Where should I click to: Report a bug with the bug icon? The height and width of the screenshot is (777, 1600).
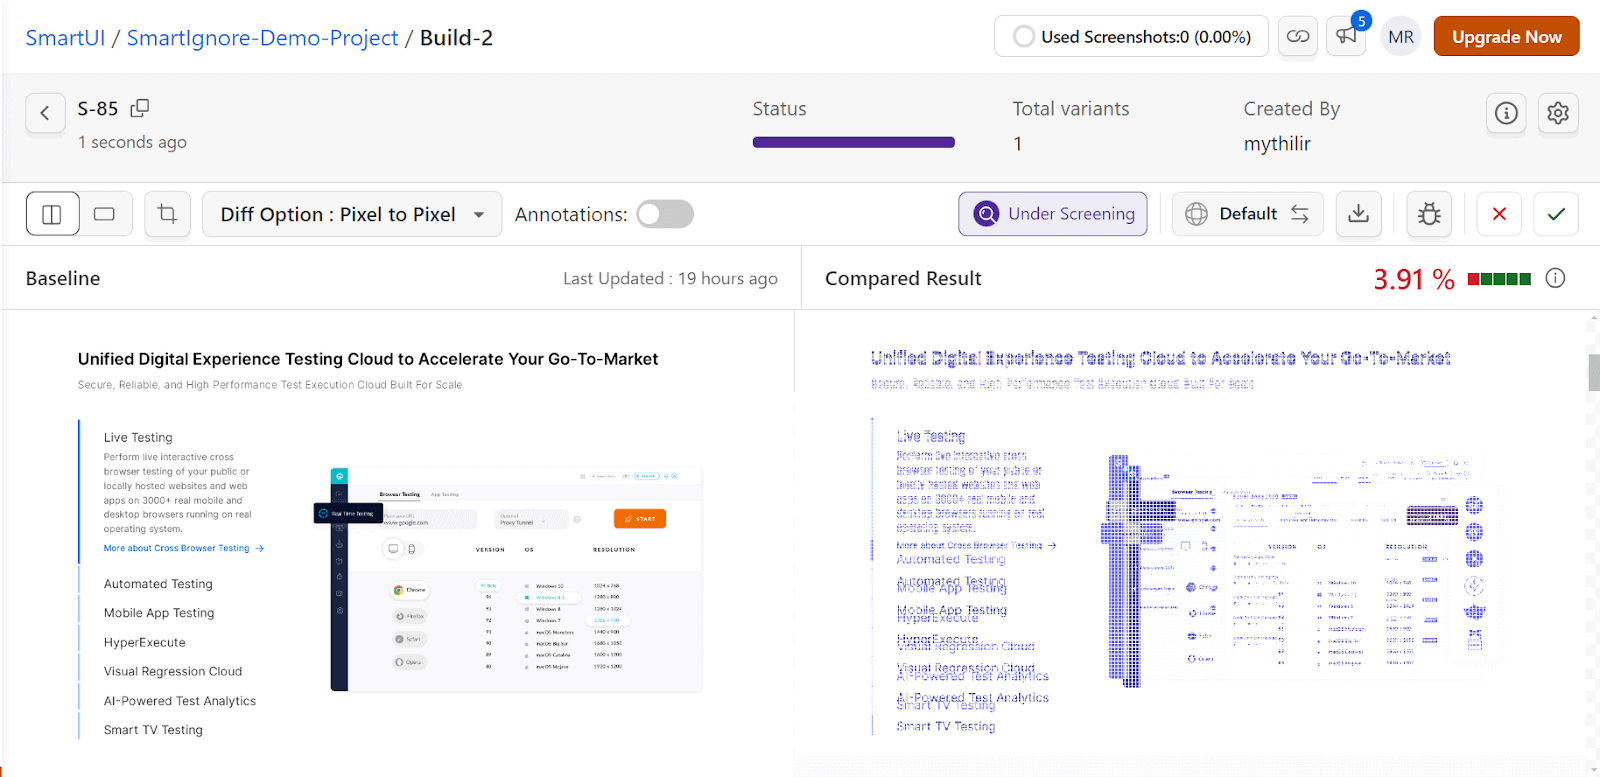(x=1429, y=214)
